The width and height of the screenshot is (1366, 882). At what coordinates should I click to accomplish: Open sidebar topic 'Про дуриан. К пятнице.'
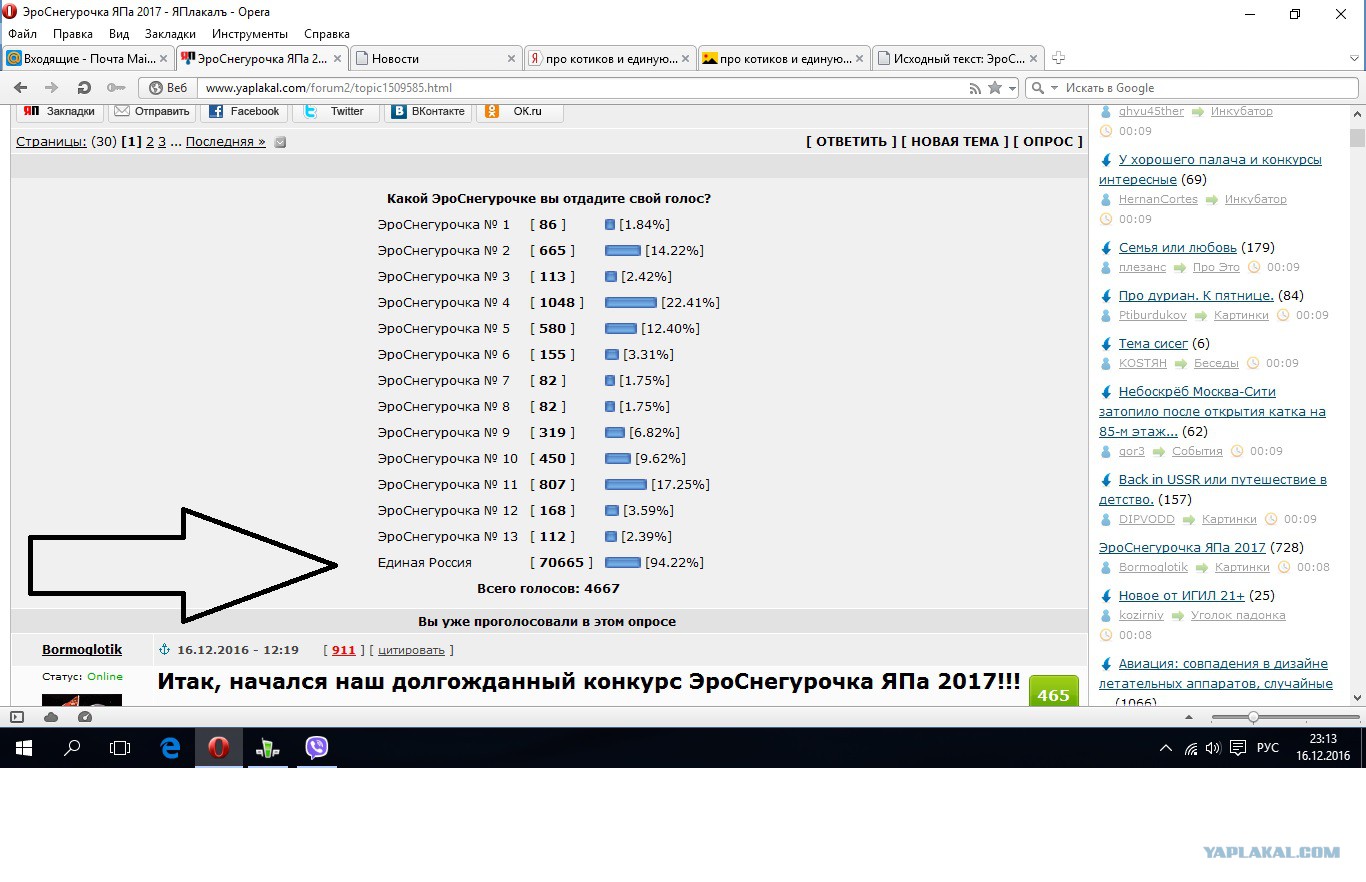point(1196,296)
